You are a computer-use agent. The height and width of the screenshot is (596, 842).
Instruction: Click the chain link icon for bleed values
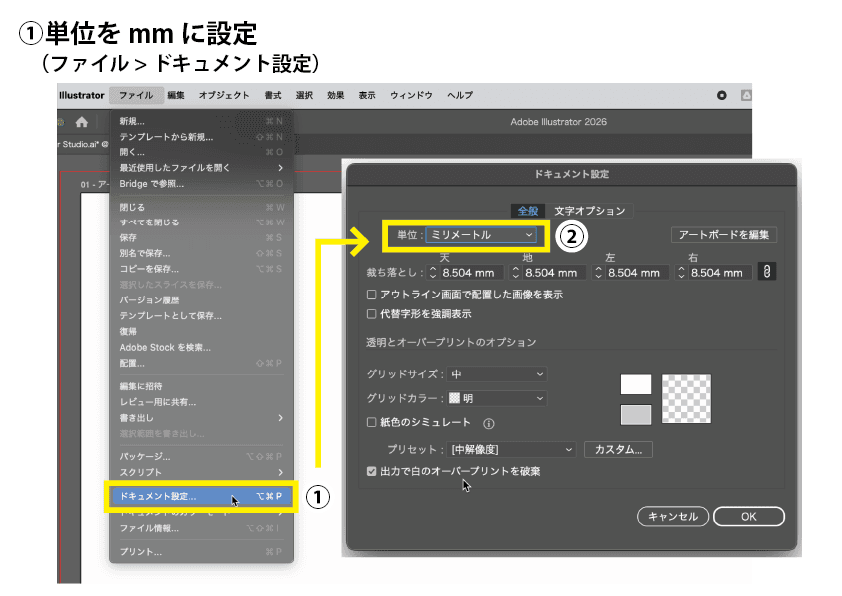(x=767, y=272)
